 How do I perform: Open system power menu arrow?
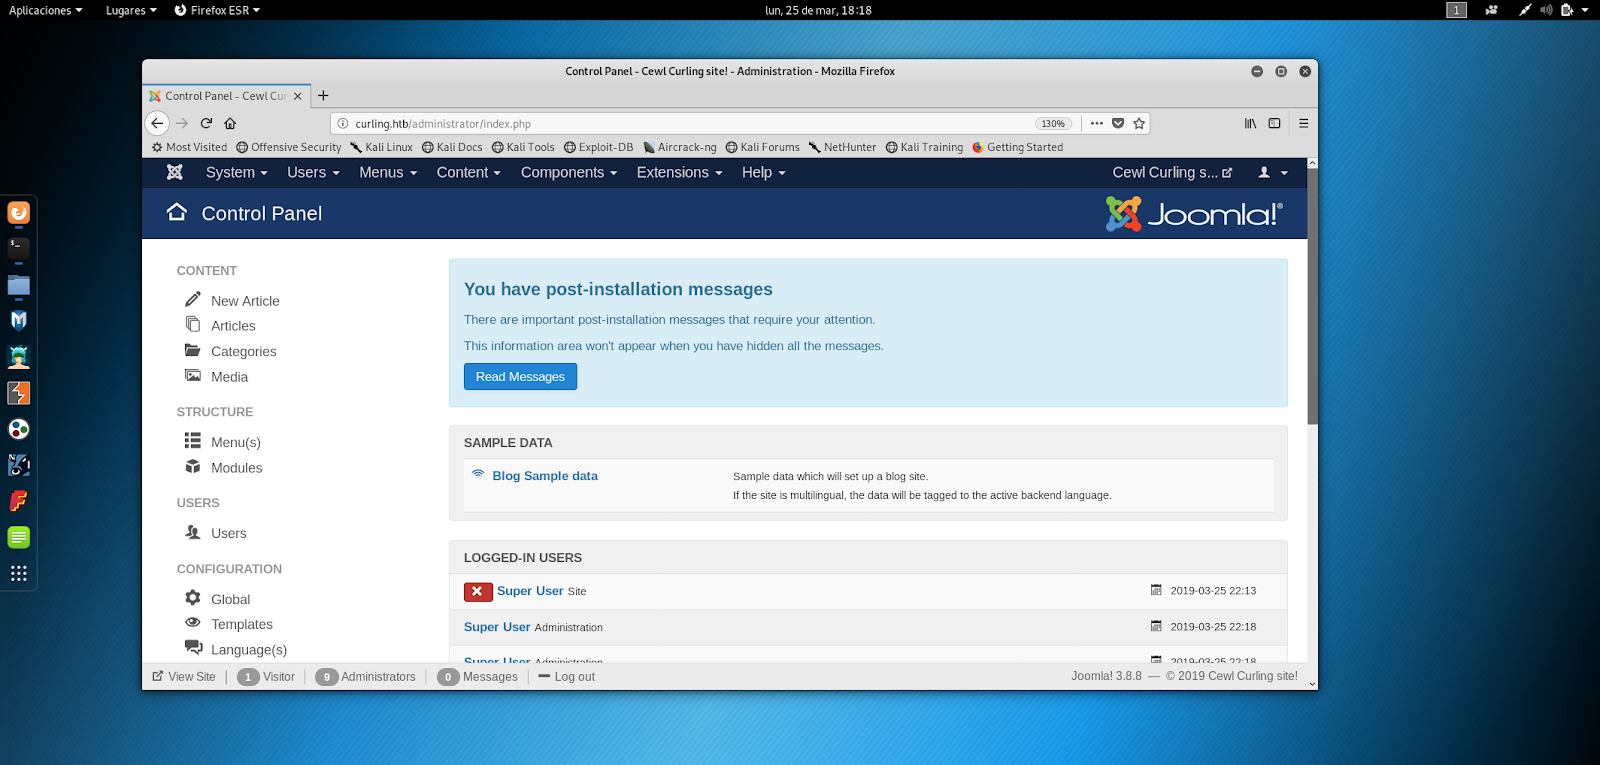click(x=1585, y=10)
